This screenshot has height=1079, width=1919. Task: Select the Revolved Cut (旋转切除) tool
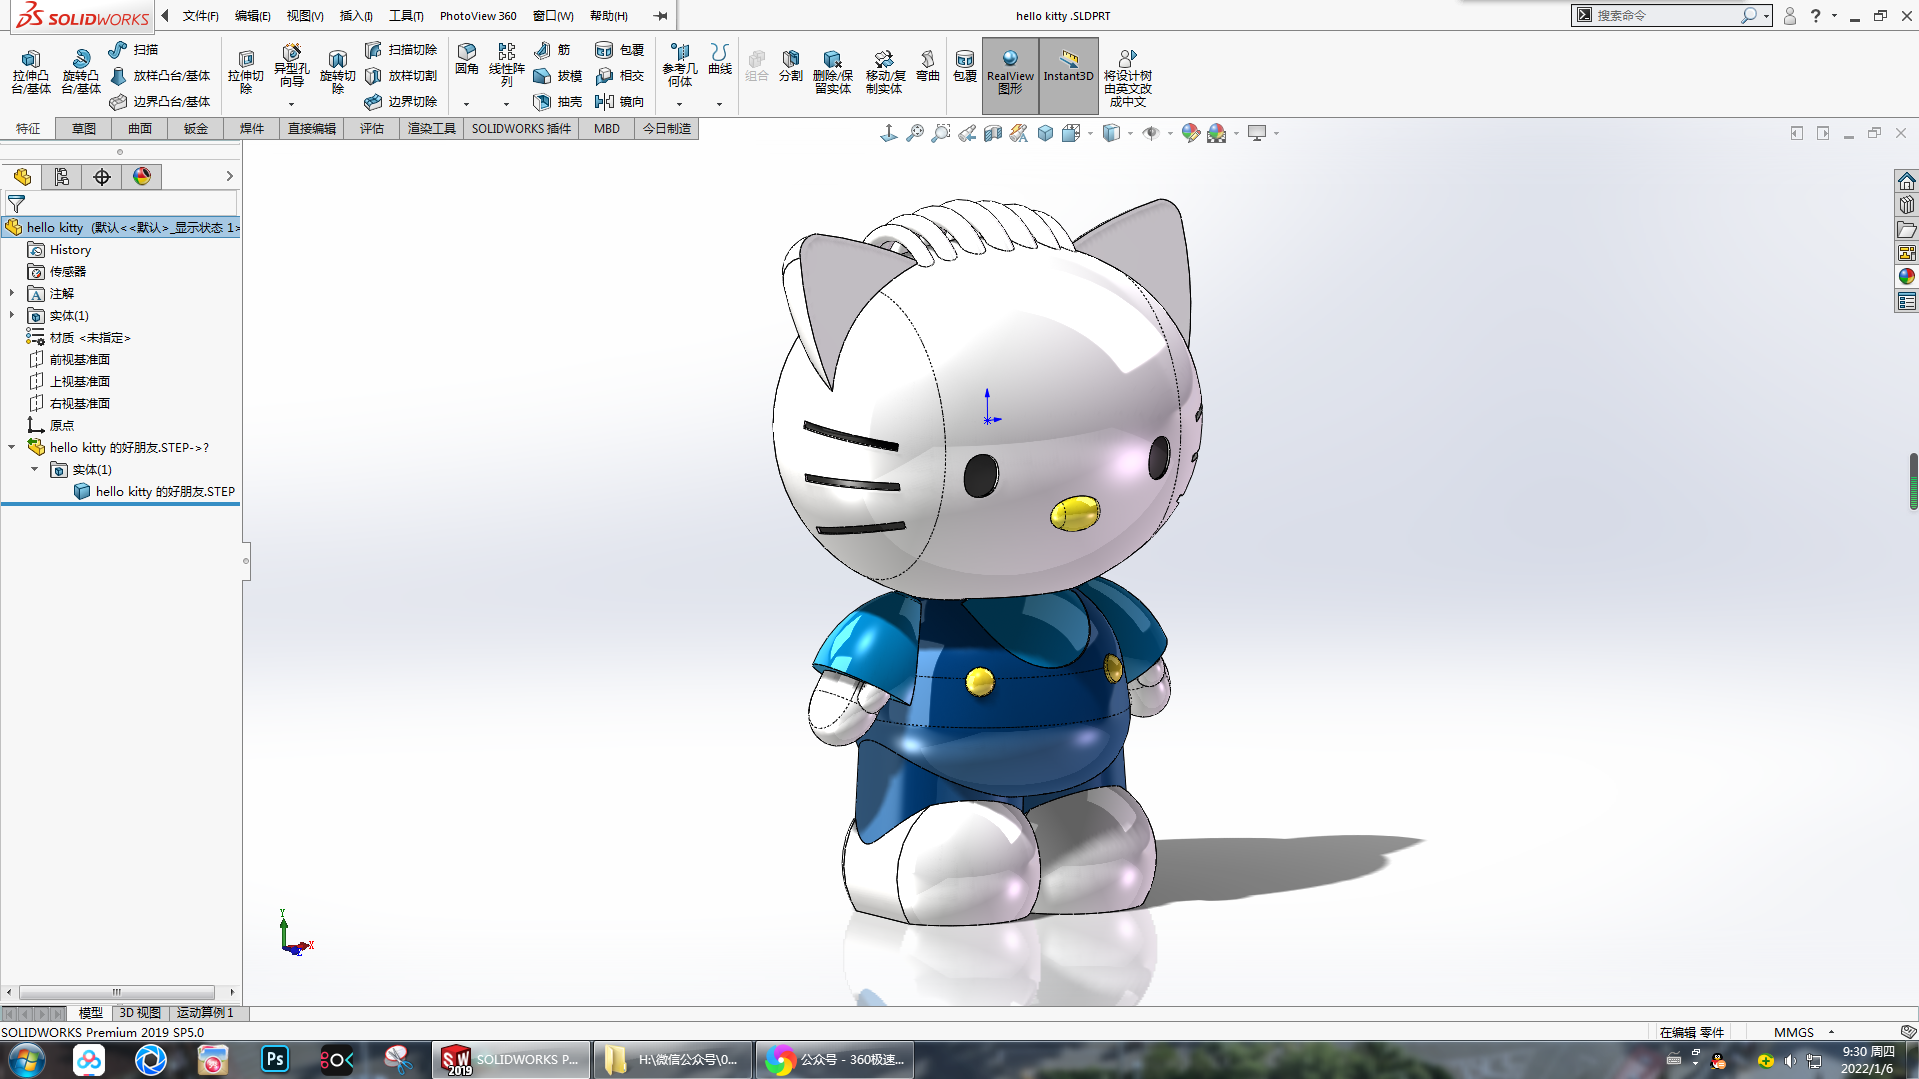pos(337,72)
